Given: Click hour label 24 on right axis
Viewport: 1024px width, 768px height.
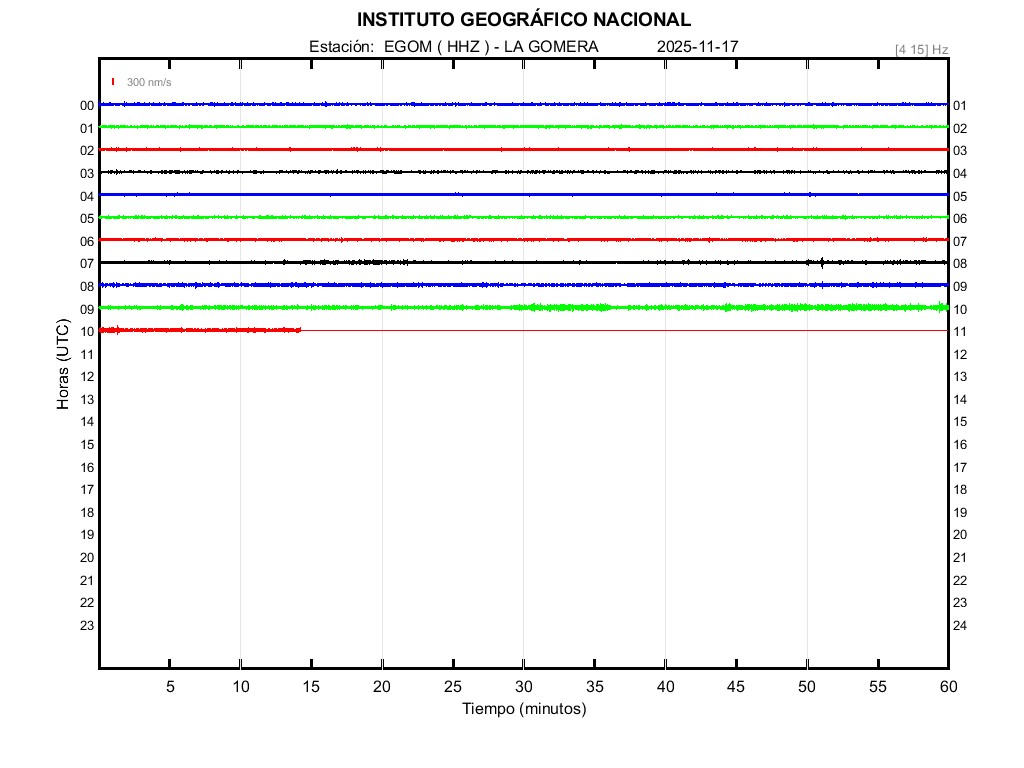Looking at the screenshot, I should (x=960, y=626).
